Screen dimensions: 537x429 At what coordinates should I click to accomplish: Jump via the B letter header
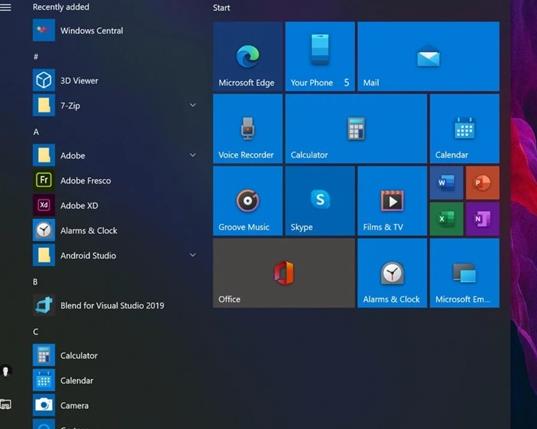(35, 282)
